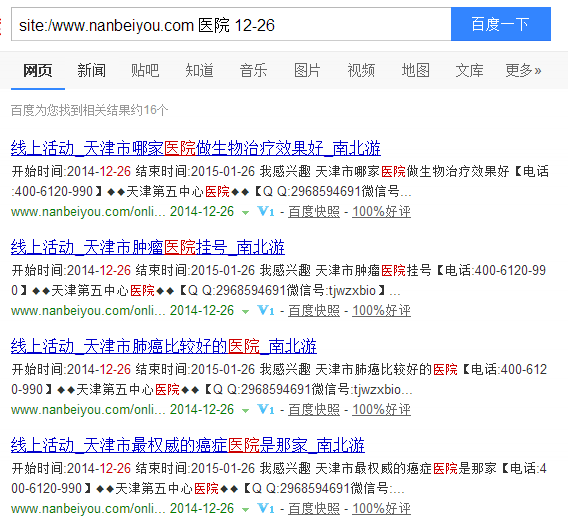Open 百度快照 for 最权威的癌症 result
Image resolution: width=568 pixels, height=528 pixels.
314,508
